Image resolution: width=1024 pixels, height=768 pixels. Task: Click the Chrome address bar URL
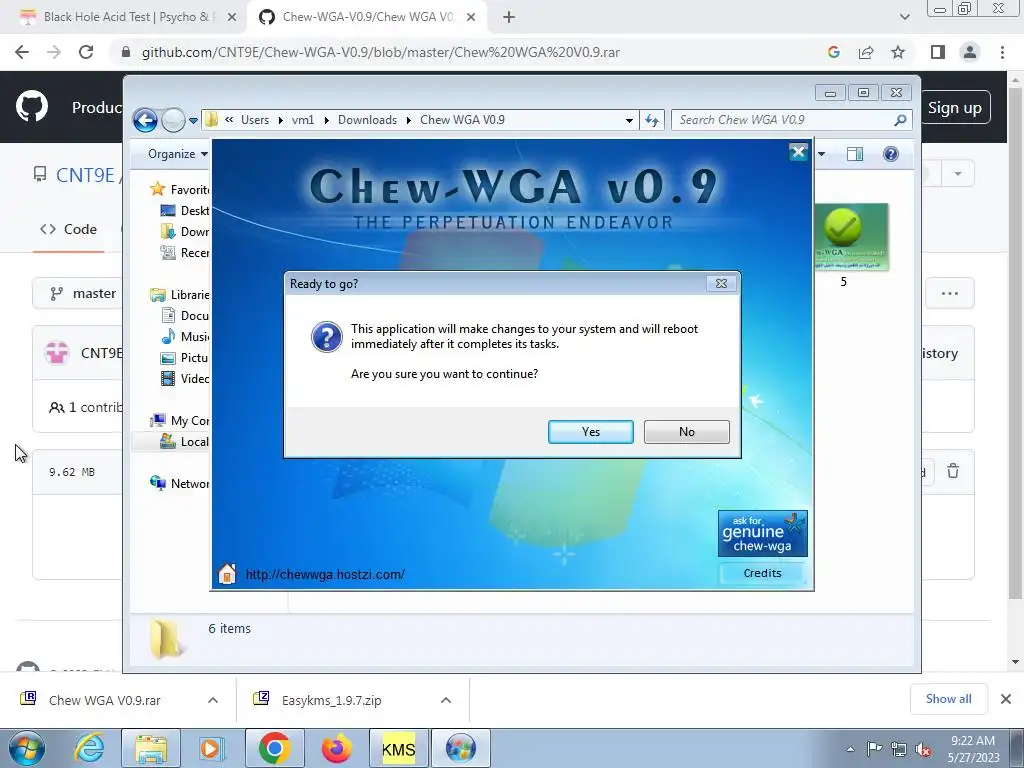pyautogui.click(x=381, y=52)
